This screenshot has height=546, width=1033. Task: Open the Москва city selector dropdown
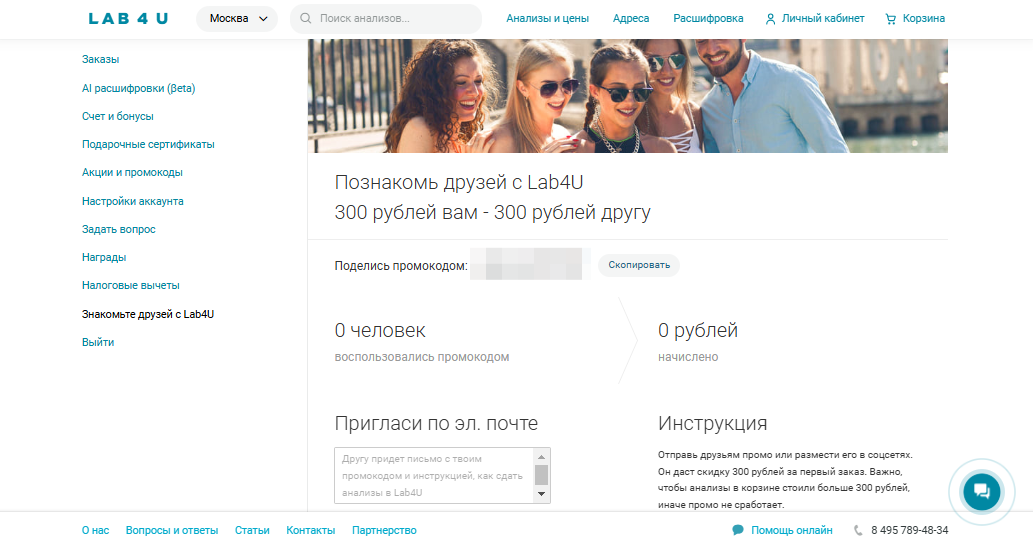coord(237,18)
